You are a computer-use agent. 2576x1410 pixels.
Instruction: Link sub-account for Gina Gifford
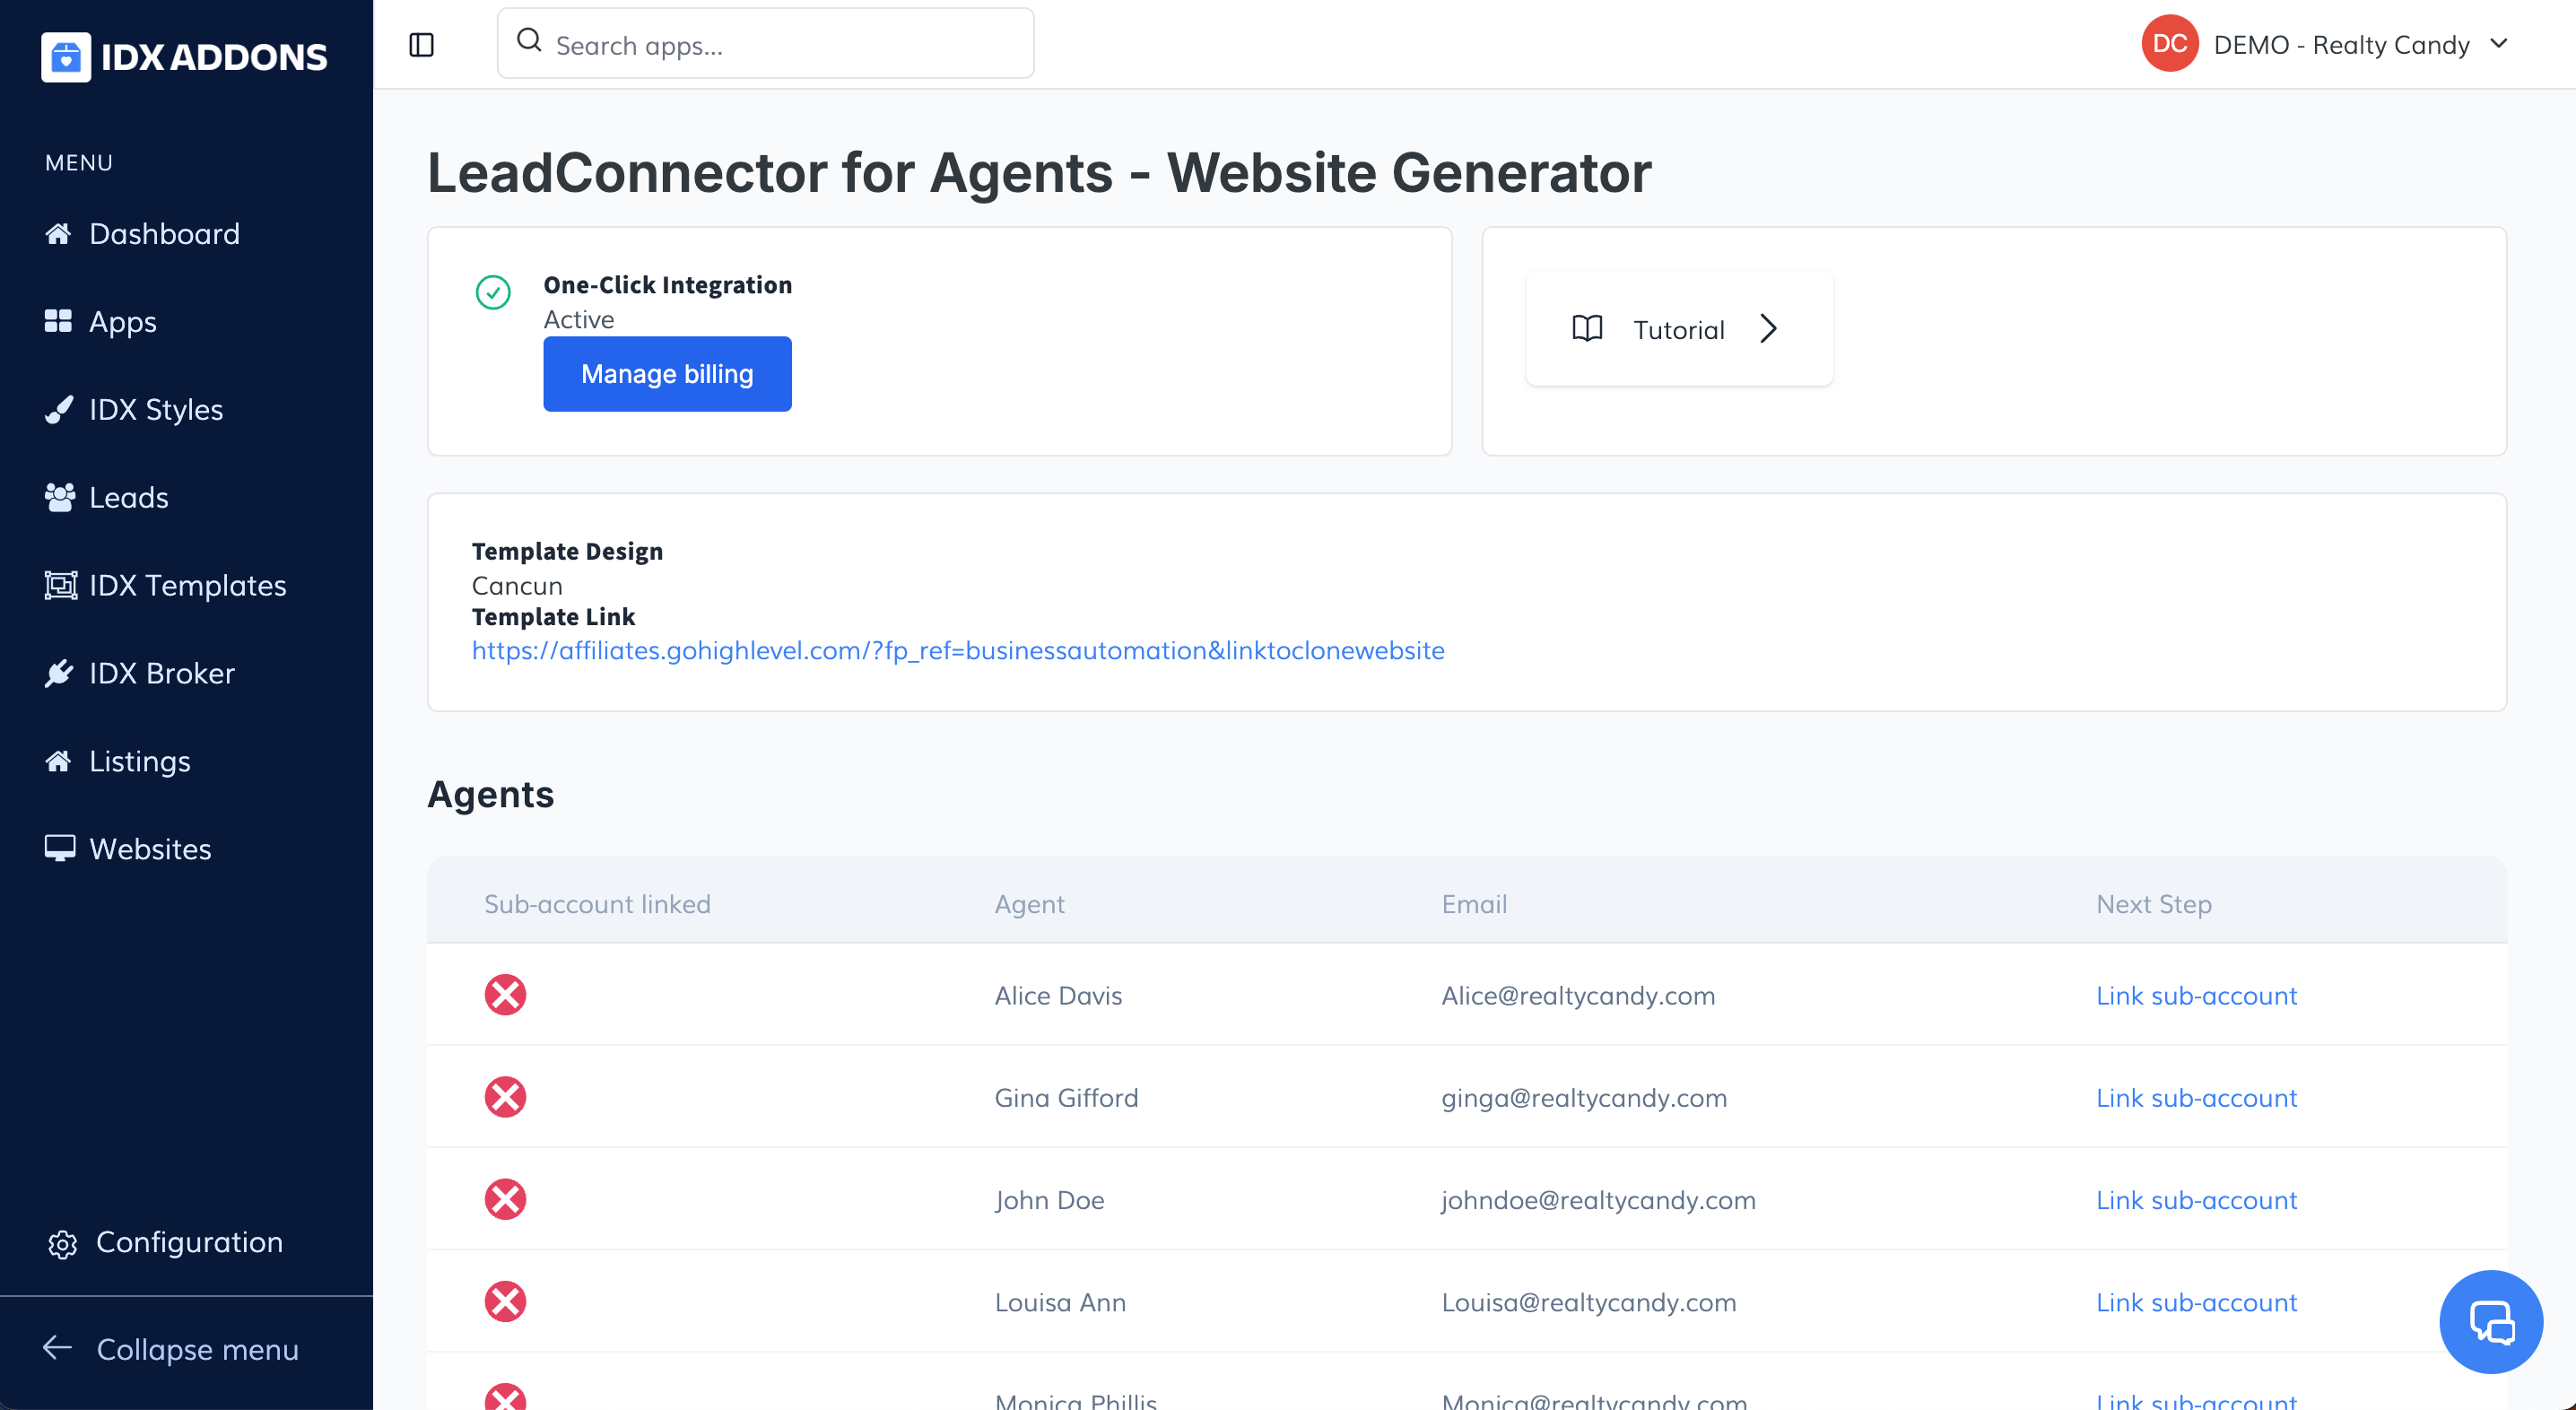(2196, 1098)
